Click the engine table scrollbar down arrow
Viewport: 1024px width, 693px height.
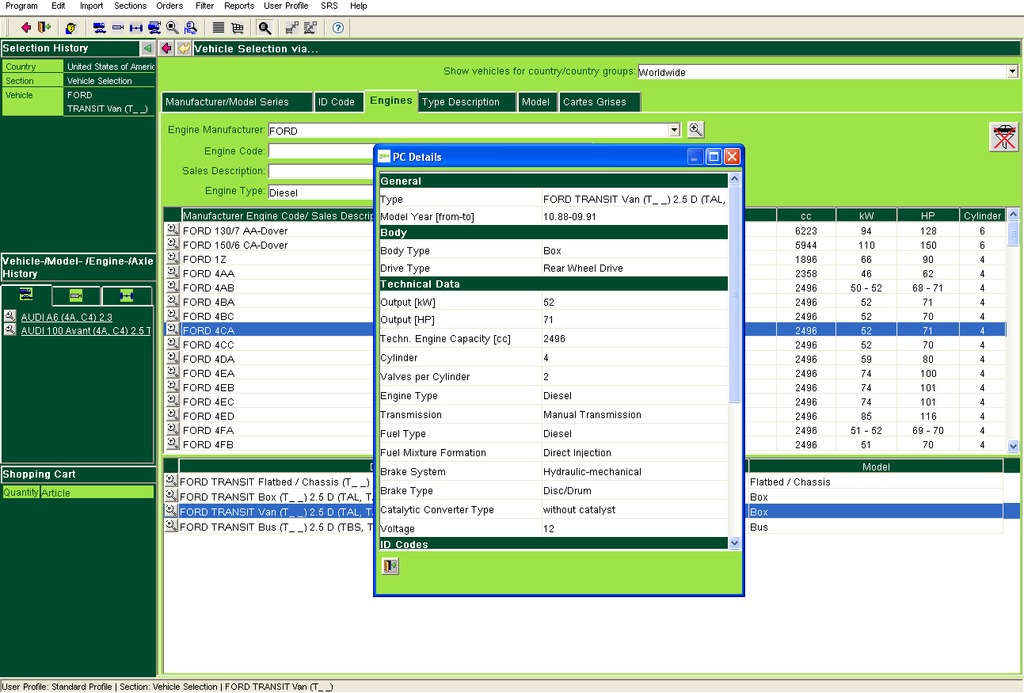click(x=1013, y=446)
